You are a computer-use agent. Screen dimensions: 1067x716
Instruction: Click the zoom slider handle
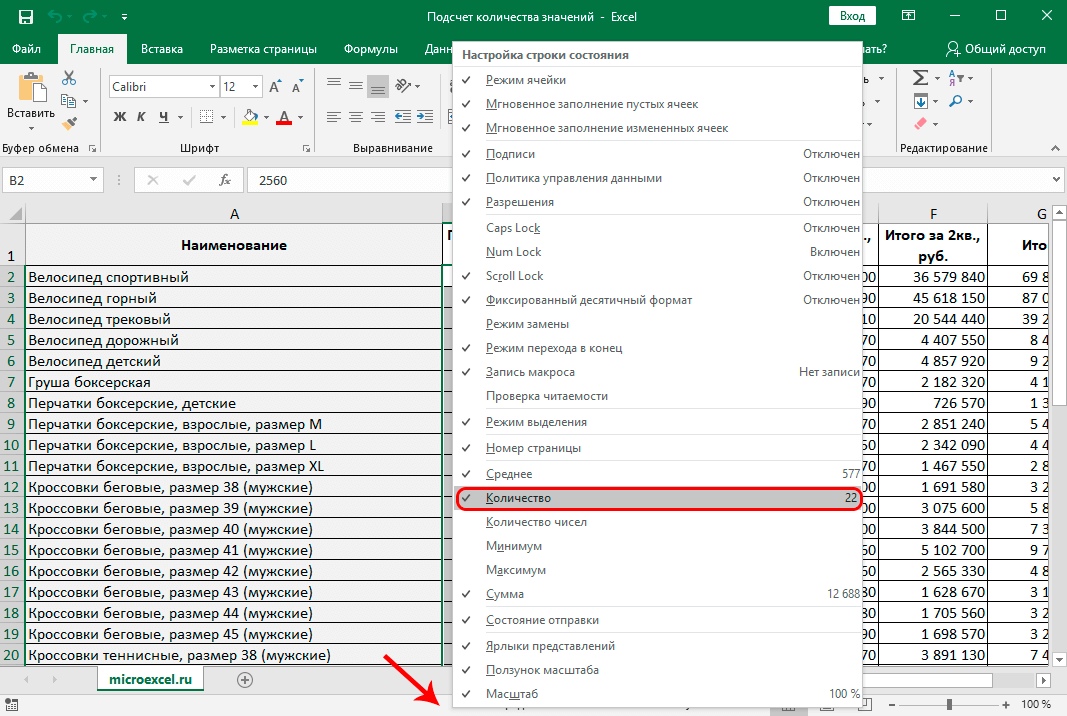(x=949, y=704)
